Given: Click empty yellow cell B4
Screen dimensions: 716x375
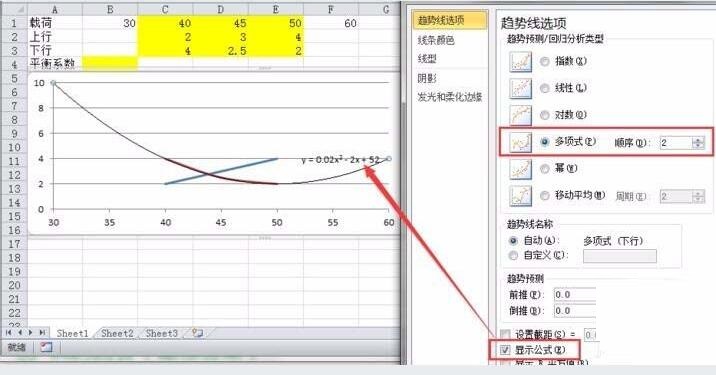Looking at the screenshot, I should point(110,63).
